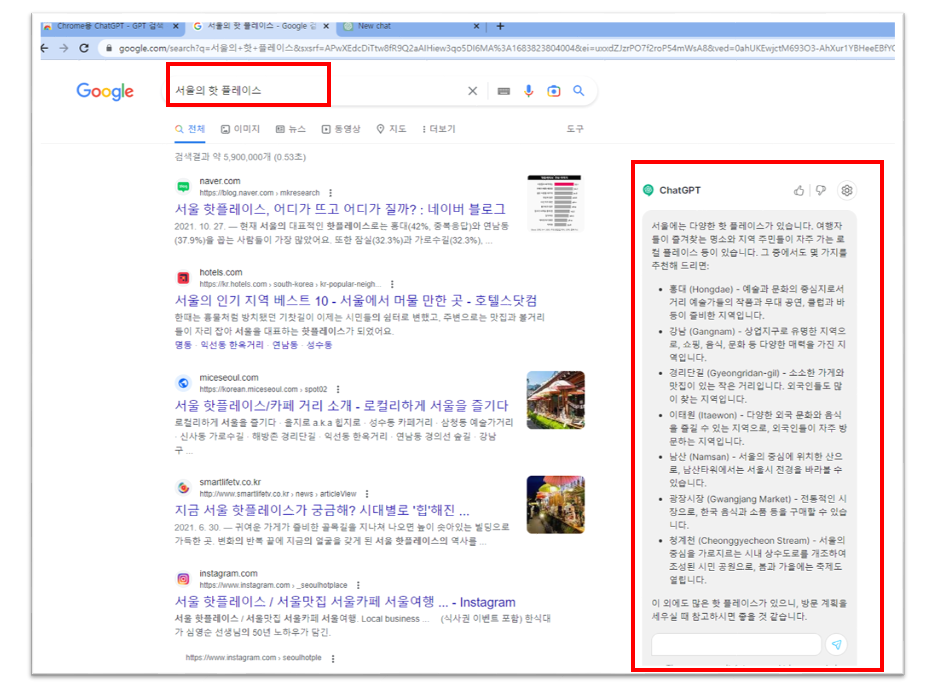This screenshot has width=934, height=696.
Task: Submit search with the magnifier icon
Action: coord(578,91)
